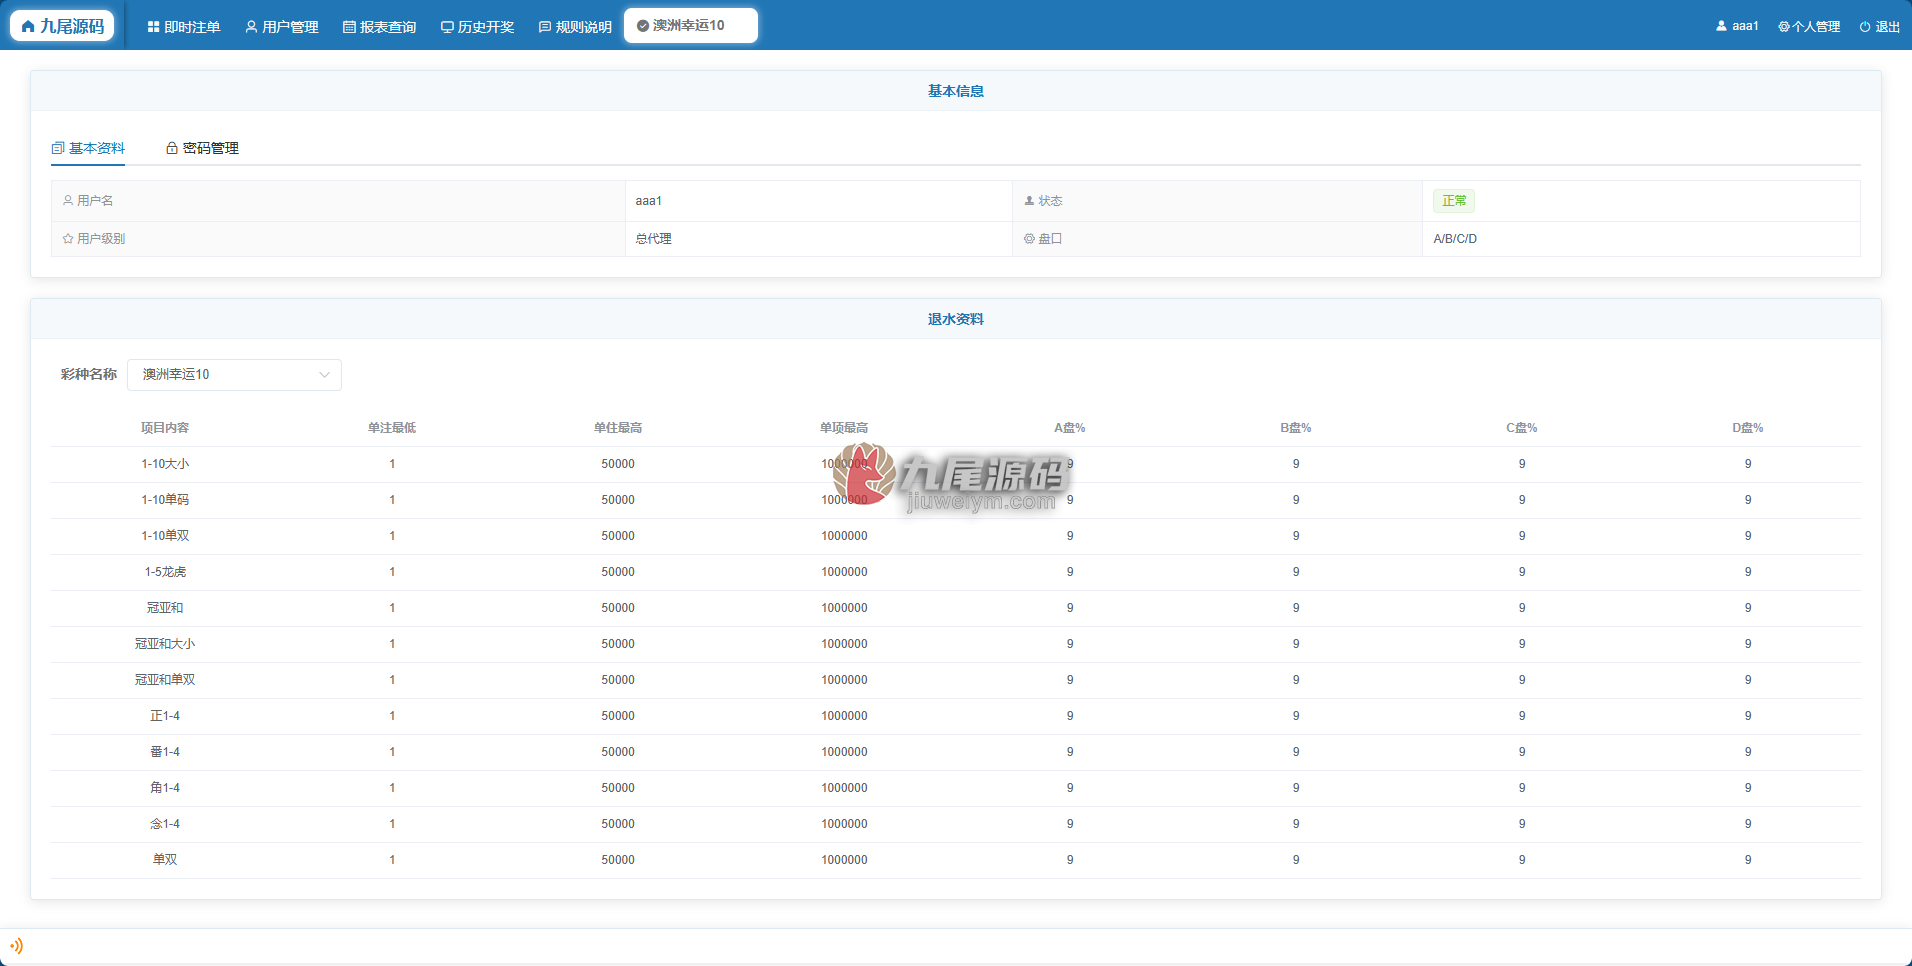Open 即时注单 grid icon menu

153,27
